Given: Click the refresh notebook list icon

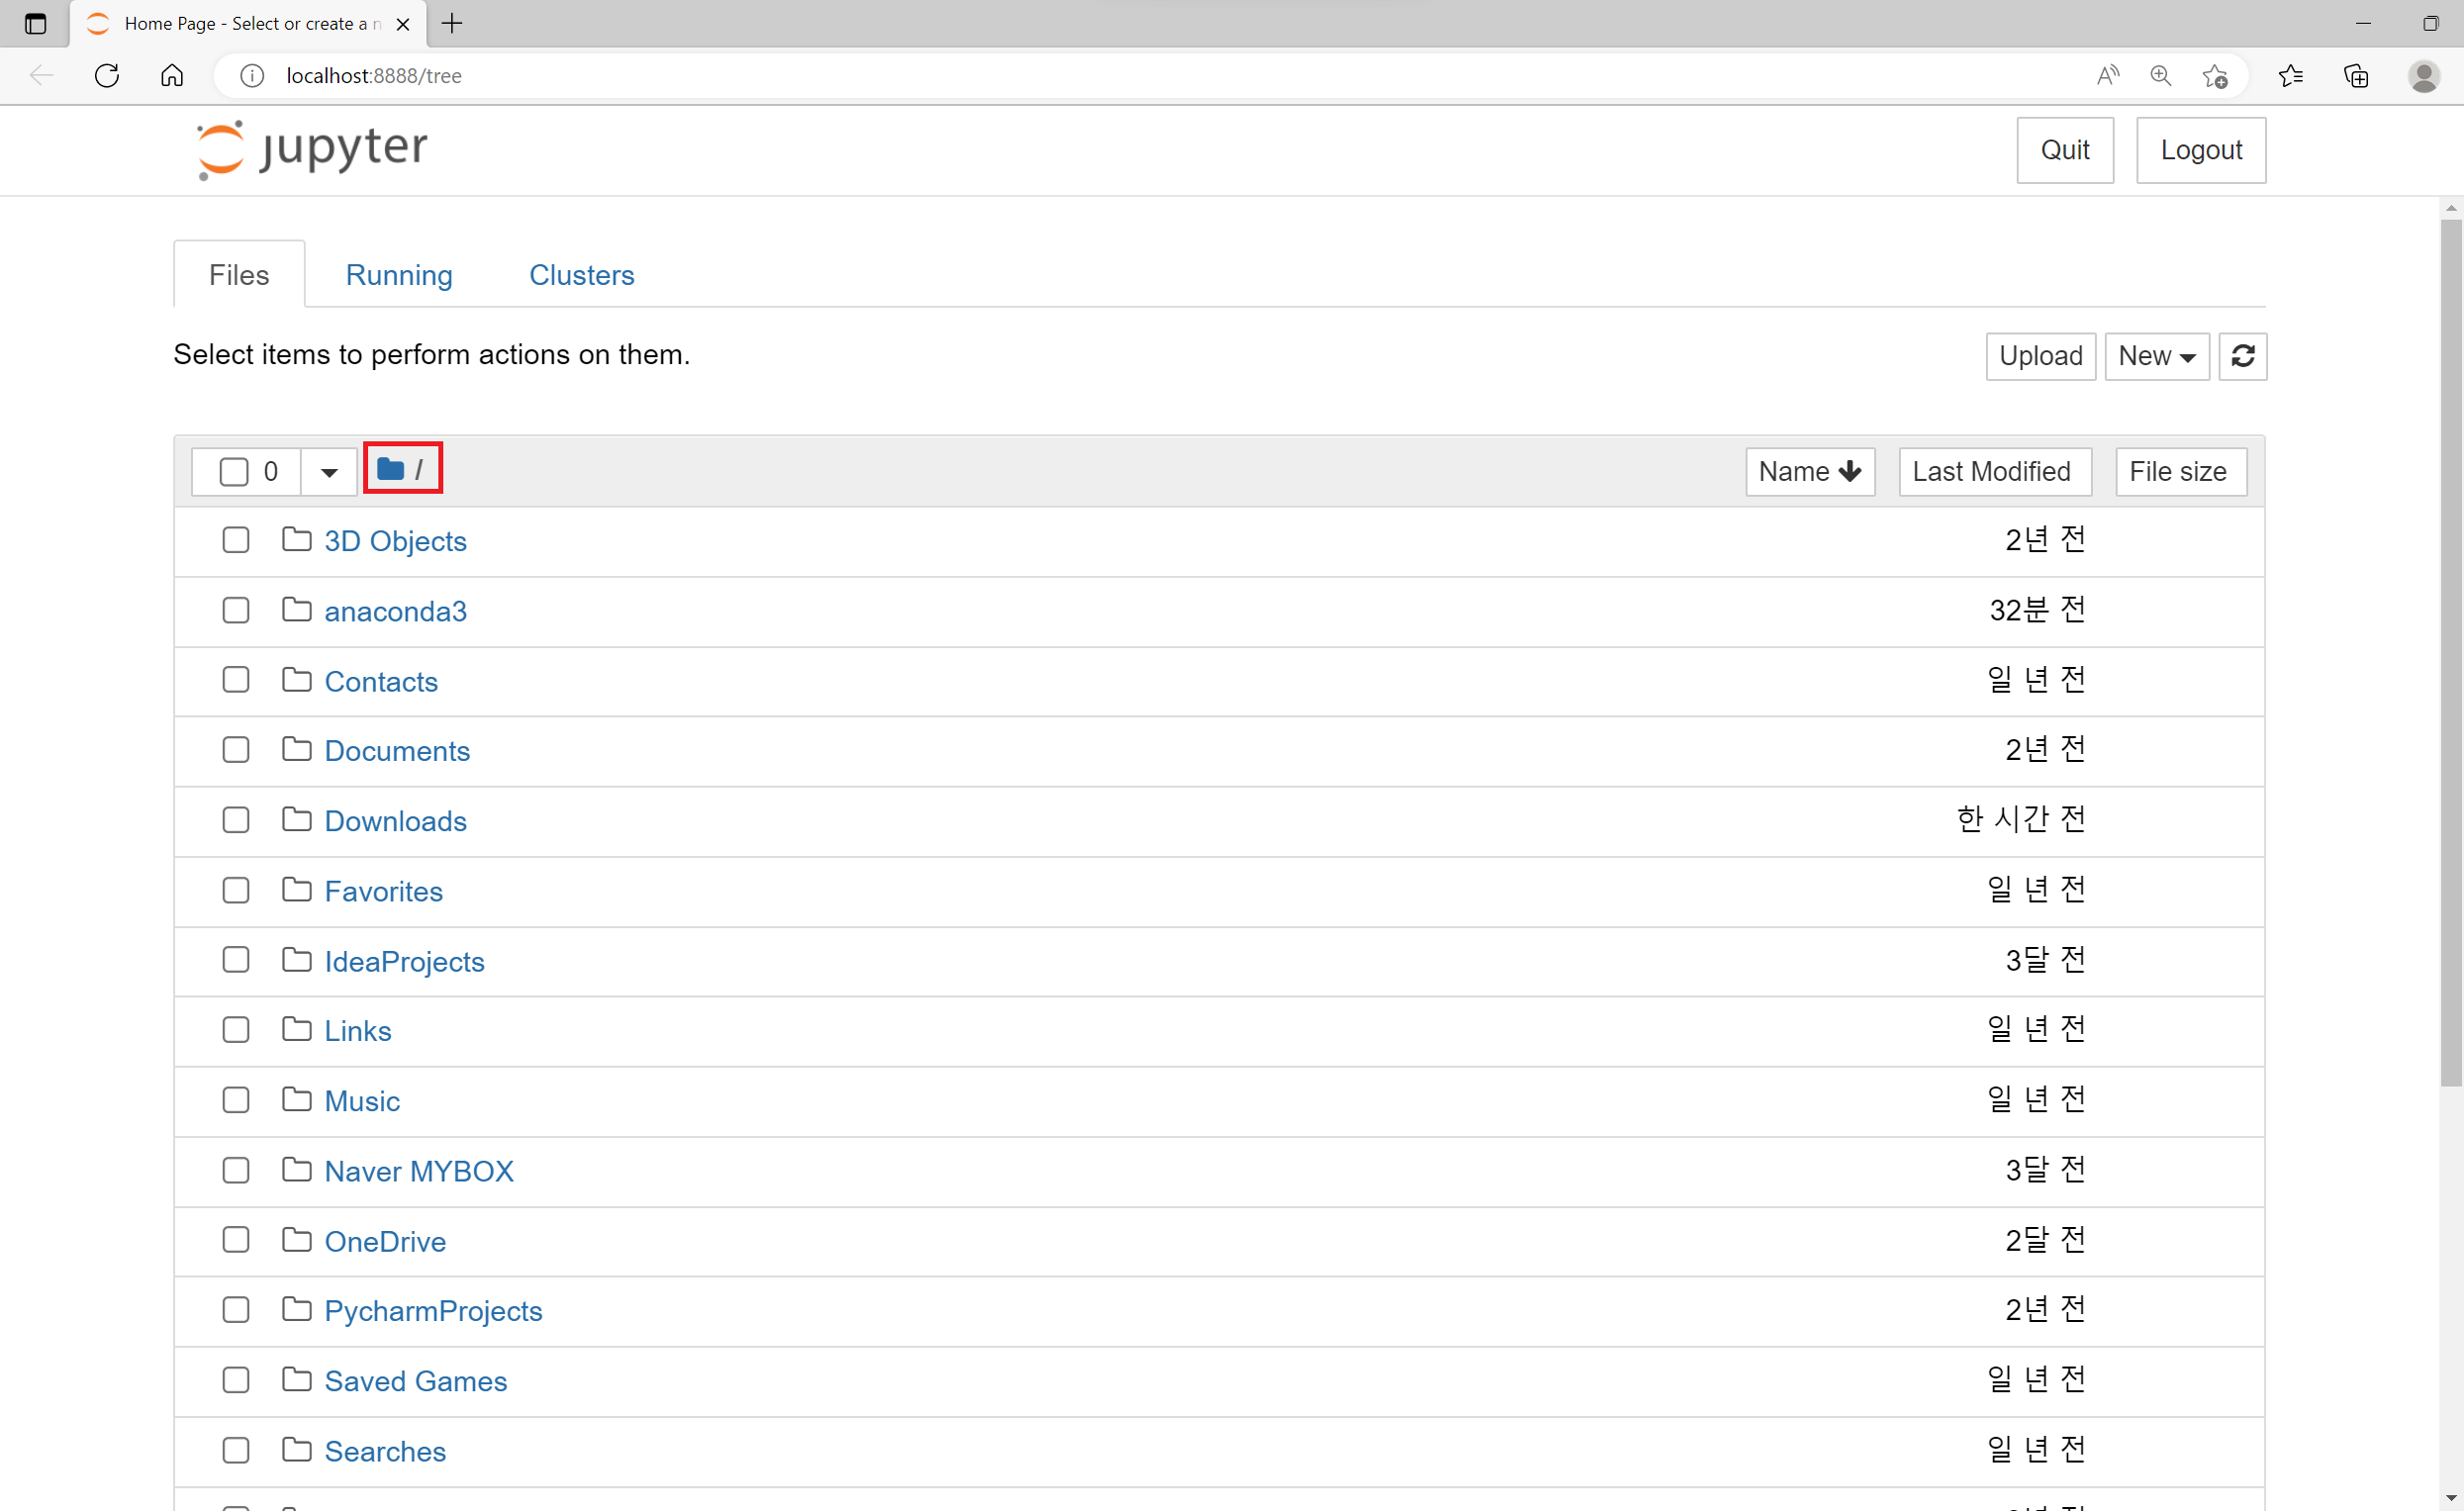Looking at the screenshot, I should click(x=2242, y=356).
